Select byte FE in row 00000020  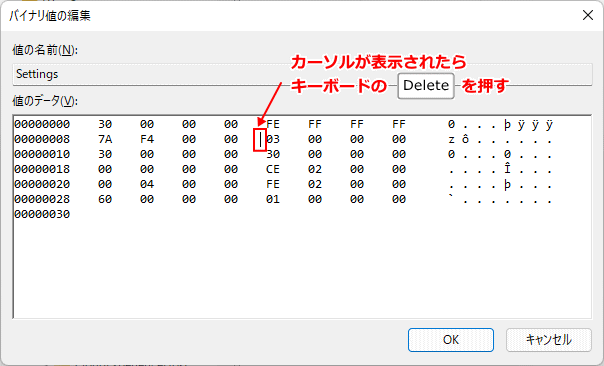coord(273,184)
